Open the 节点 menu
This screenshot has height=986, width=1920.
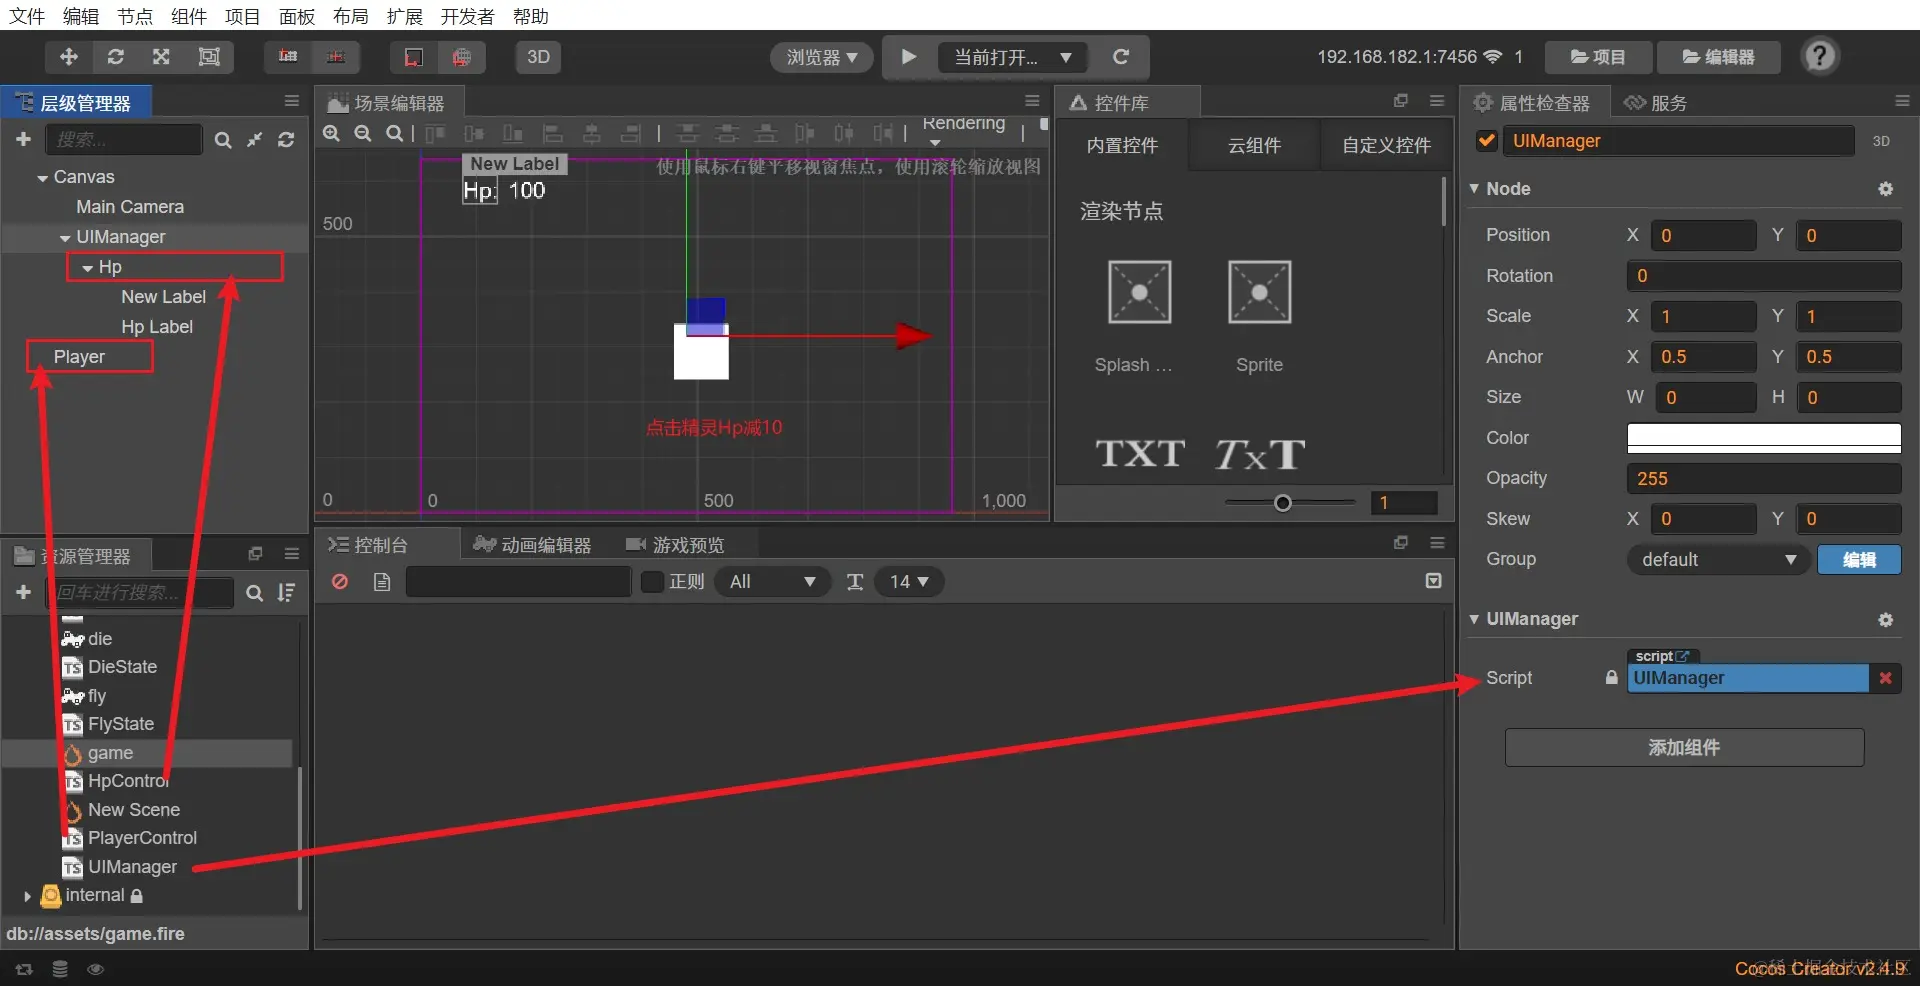135,16
